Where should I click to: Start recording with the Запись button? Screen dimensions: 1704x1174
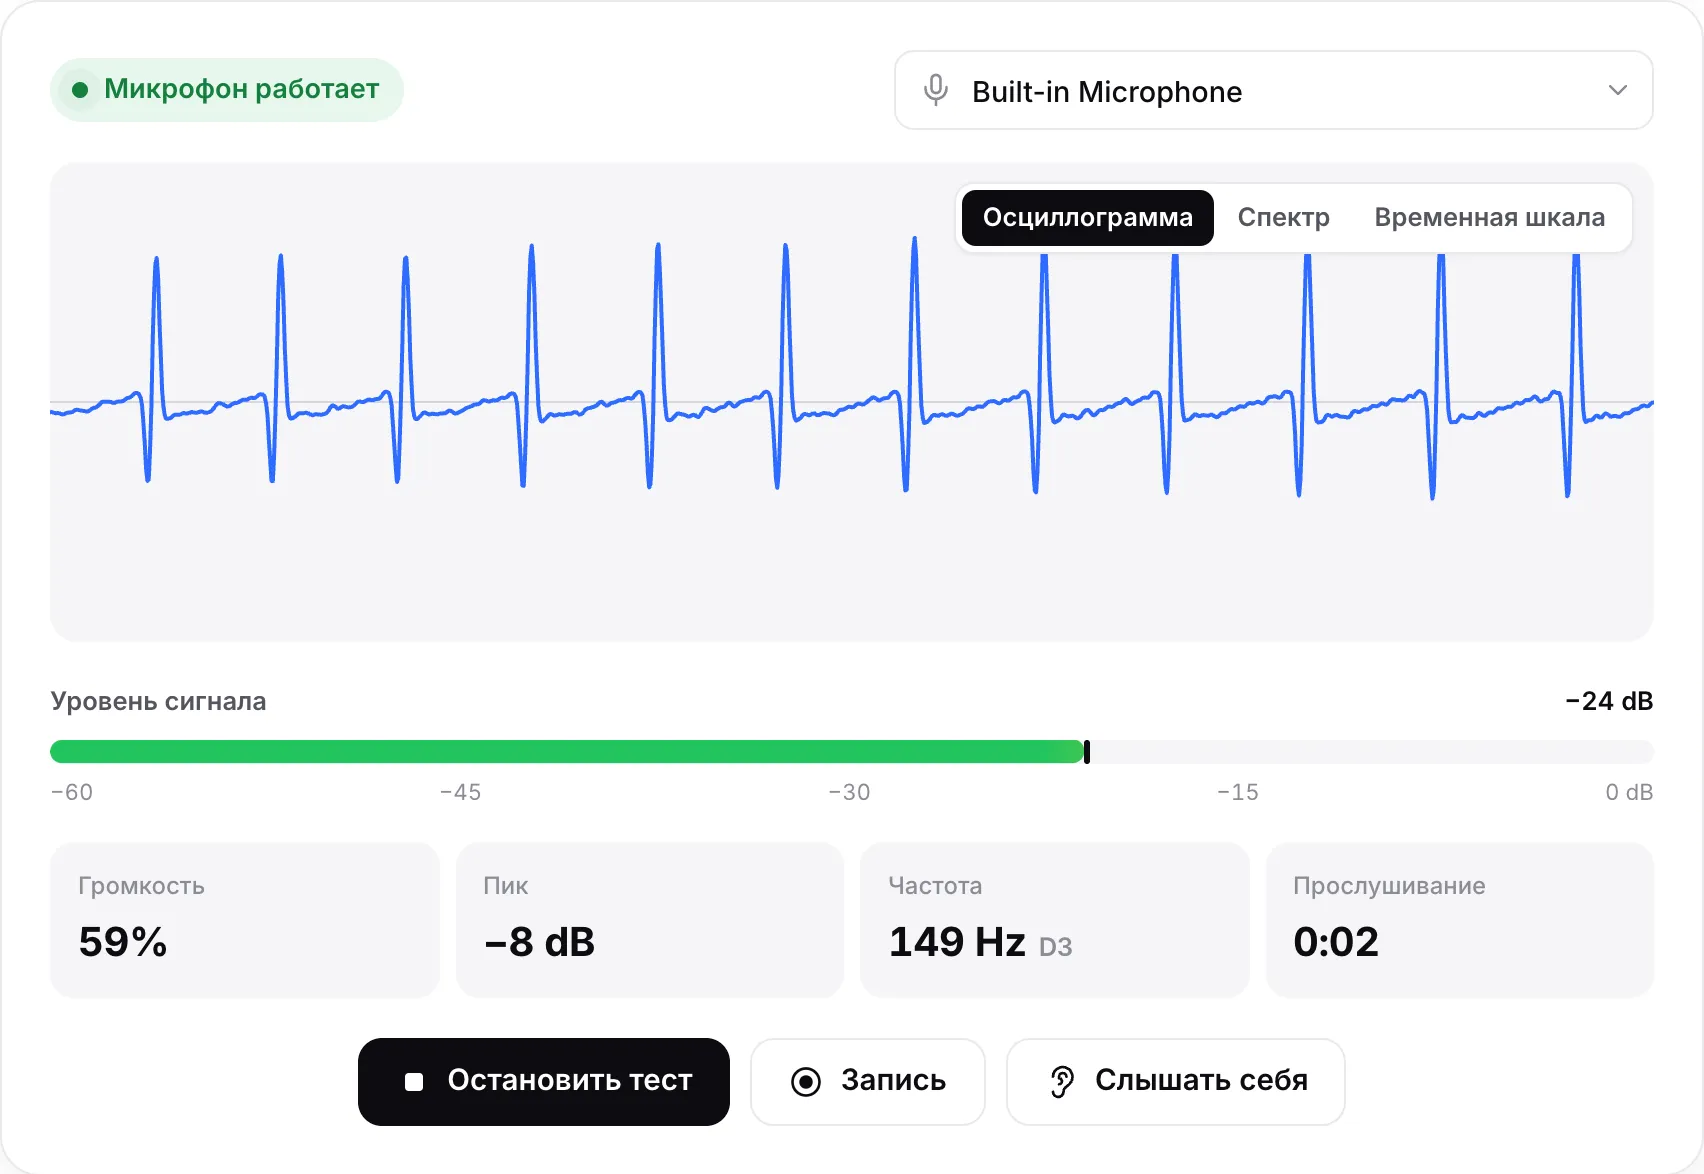(x=867, y=1081)
